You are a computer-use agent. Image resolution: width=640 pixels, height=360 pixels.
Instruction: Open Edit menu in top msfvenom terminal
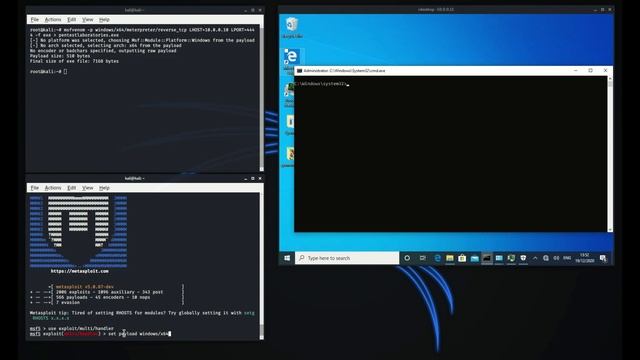pyautogui.click(x=71, y=20)
